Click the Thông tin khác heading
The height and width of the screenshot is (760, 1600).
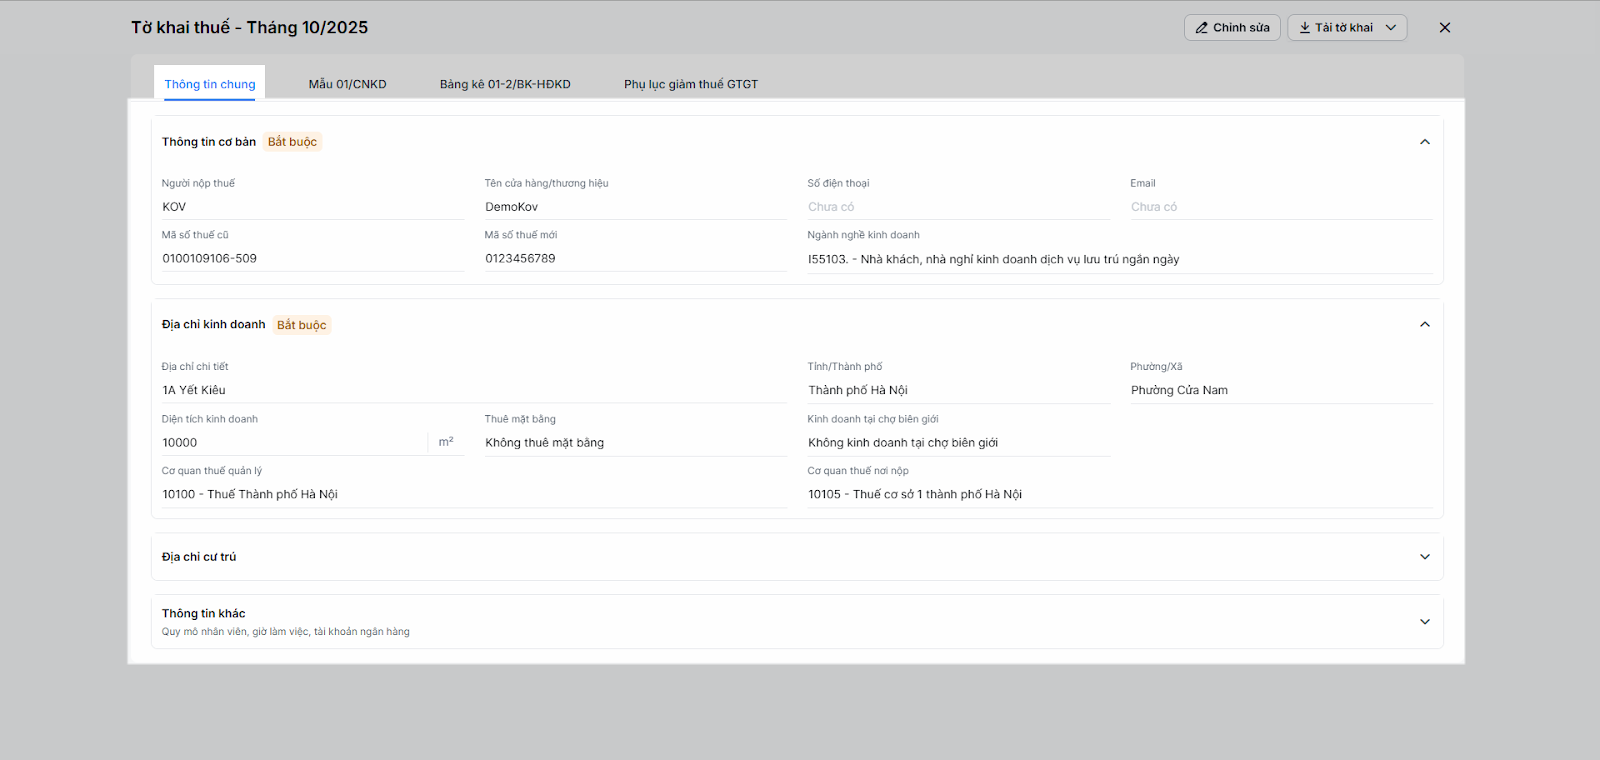(x=204, y=613)
